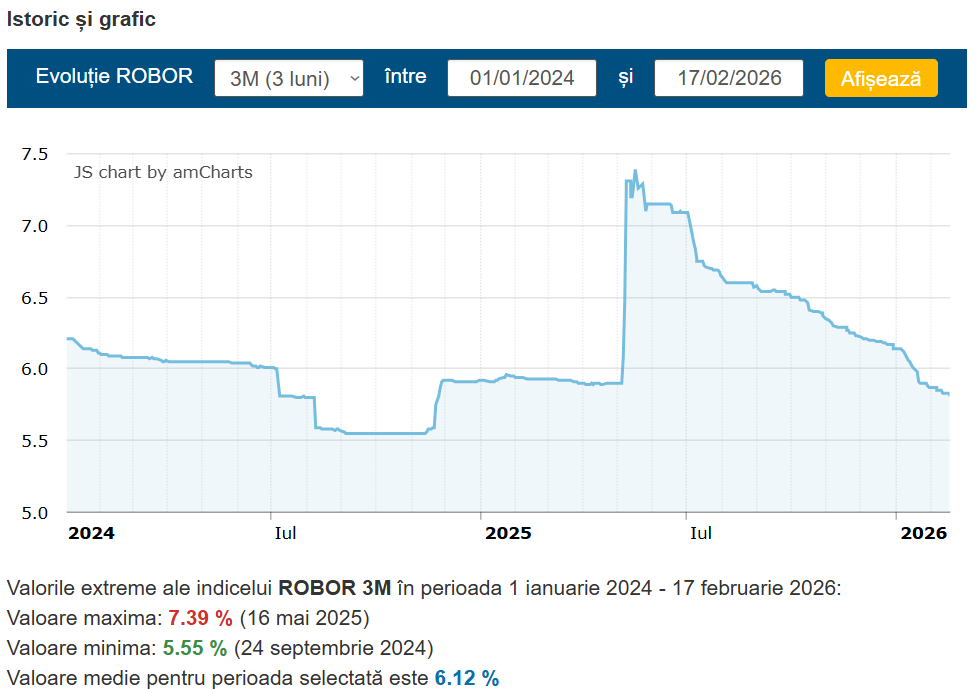Click the blue average value 6.12 %
The width and height of the screenshot is (978, 689).
click(466, 678)
